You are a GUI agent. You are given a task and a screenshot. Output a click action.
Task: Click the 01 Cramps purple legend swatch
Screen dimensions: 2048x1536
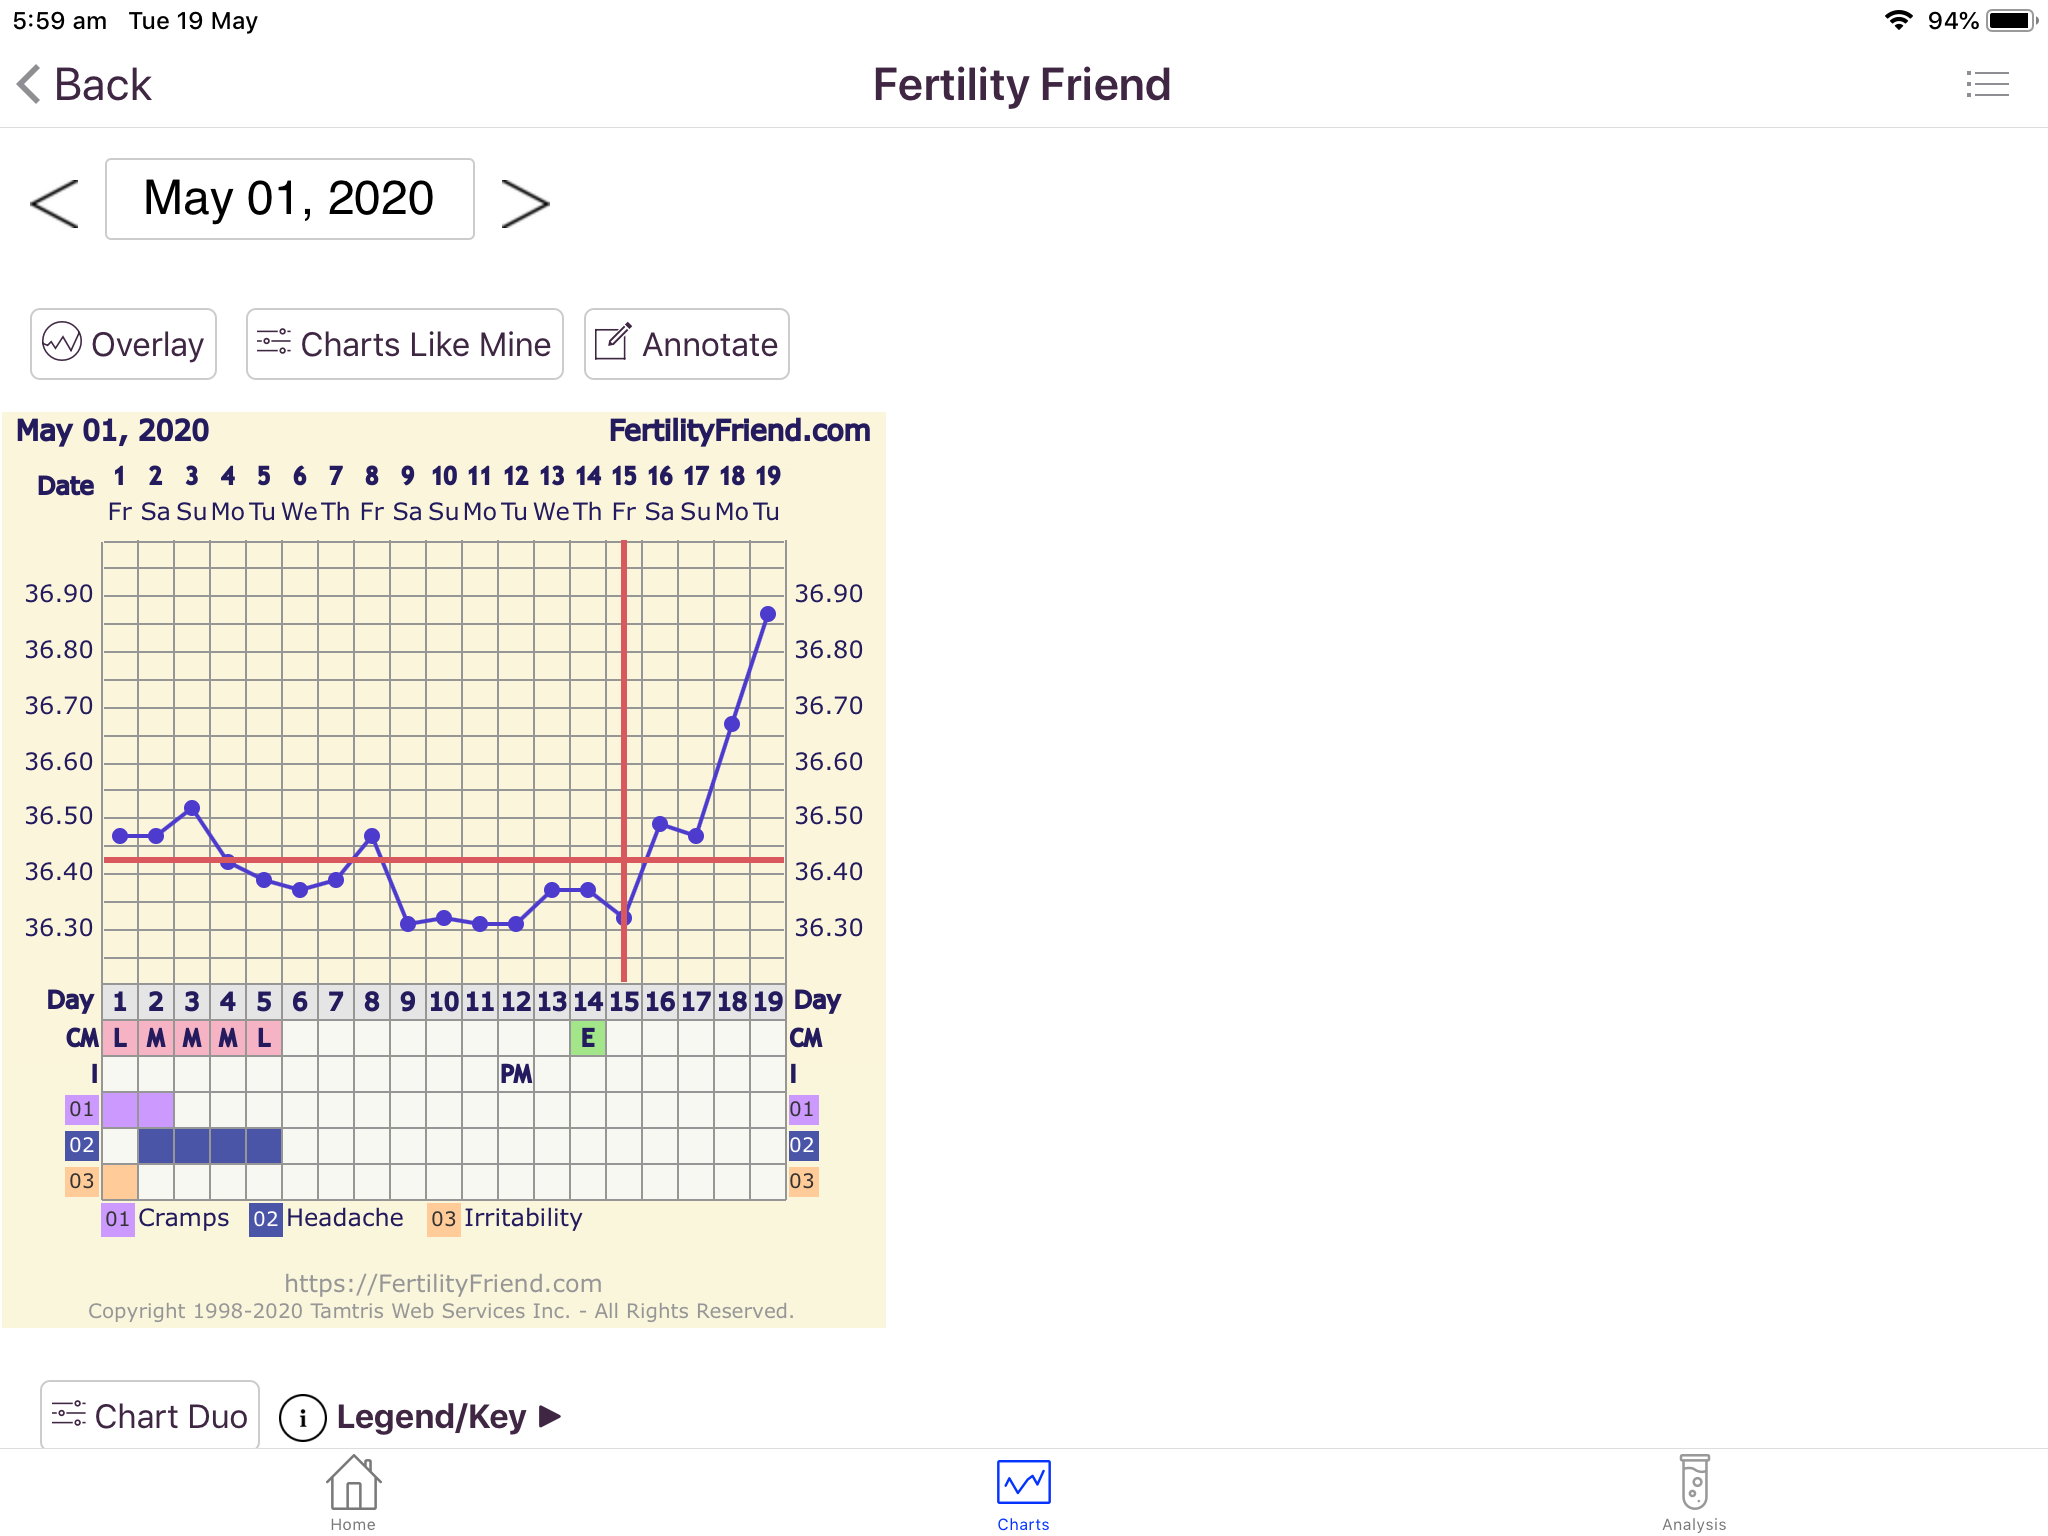tap(118, 1218)
